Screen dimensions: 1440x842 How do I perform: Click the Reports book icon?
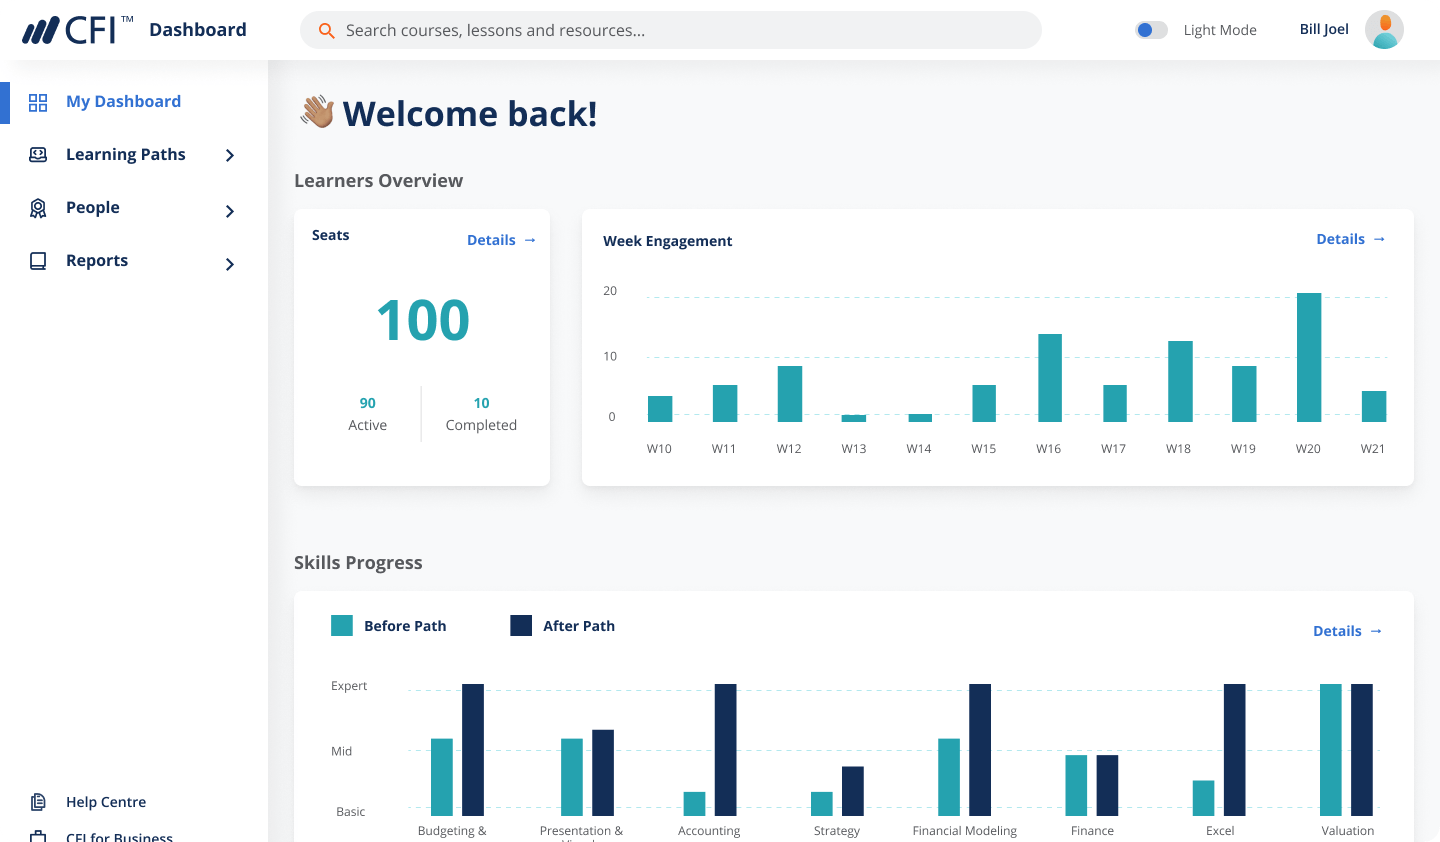(38, 261)
